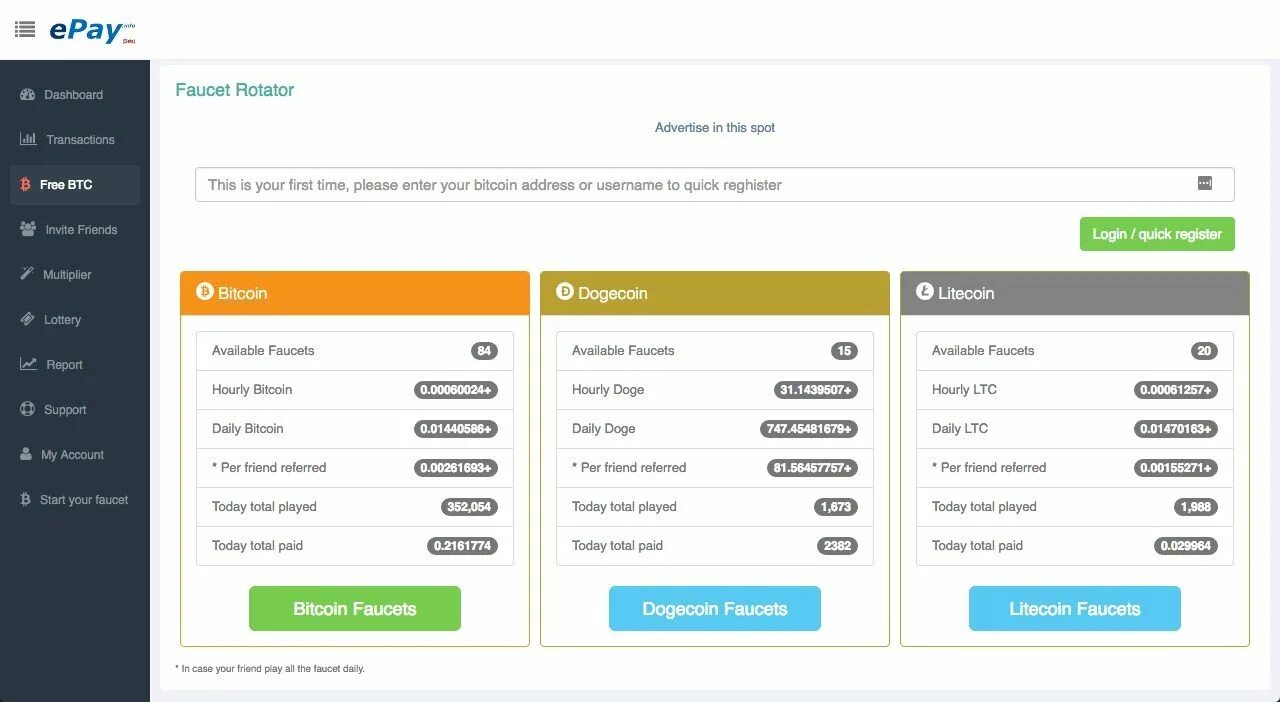Click Dogecoin per friend referred 81.56457757+
Viewport: 1280px width, 702px height.
click(x=812, y=468)
